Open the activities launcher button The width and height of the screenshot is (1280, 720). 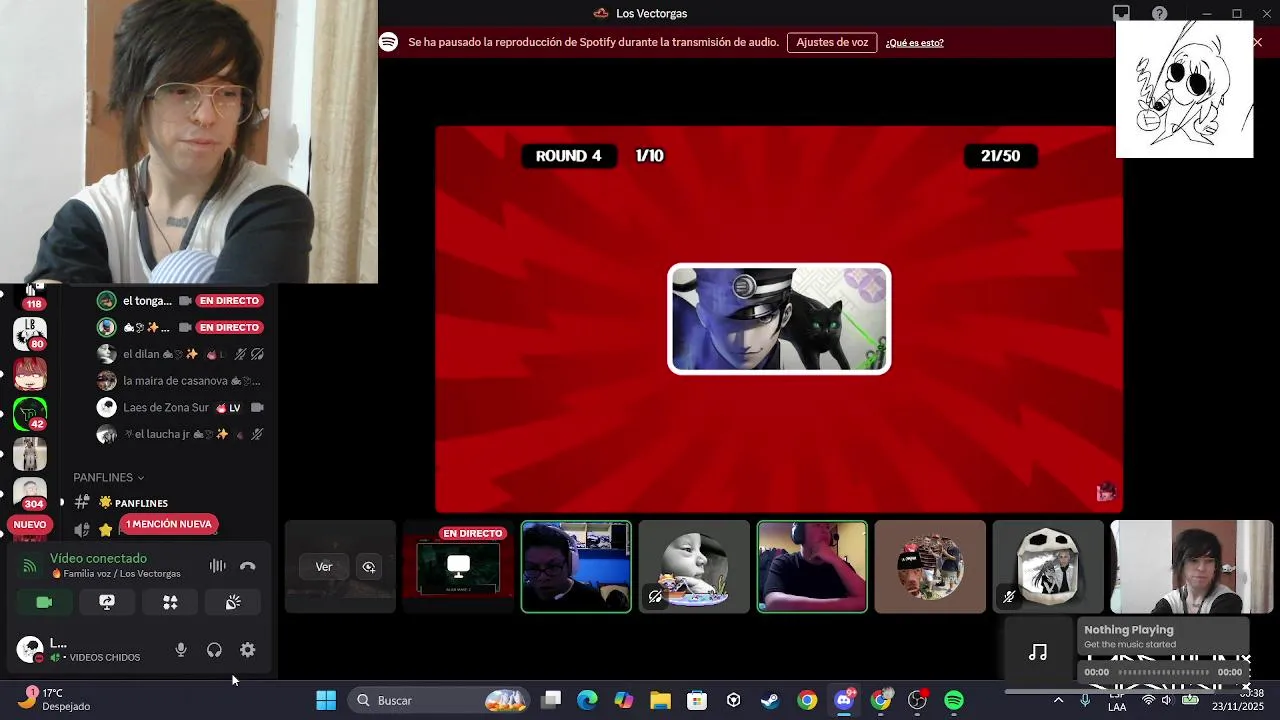[170, 602]
